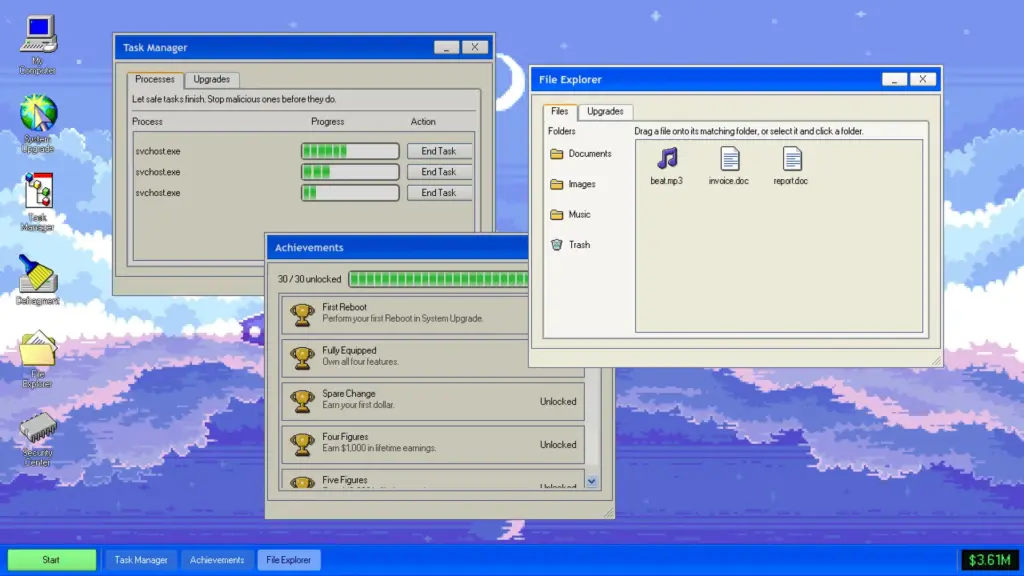
Task: Select the Task Manager desktop icon
Action: coord(38,202)
